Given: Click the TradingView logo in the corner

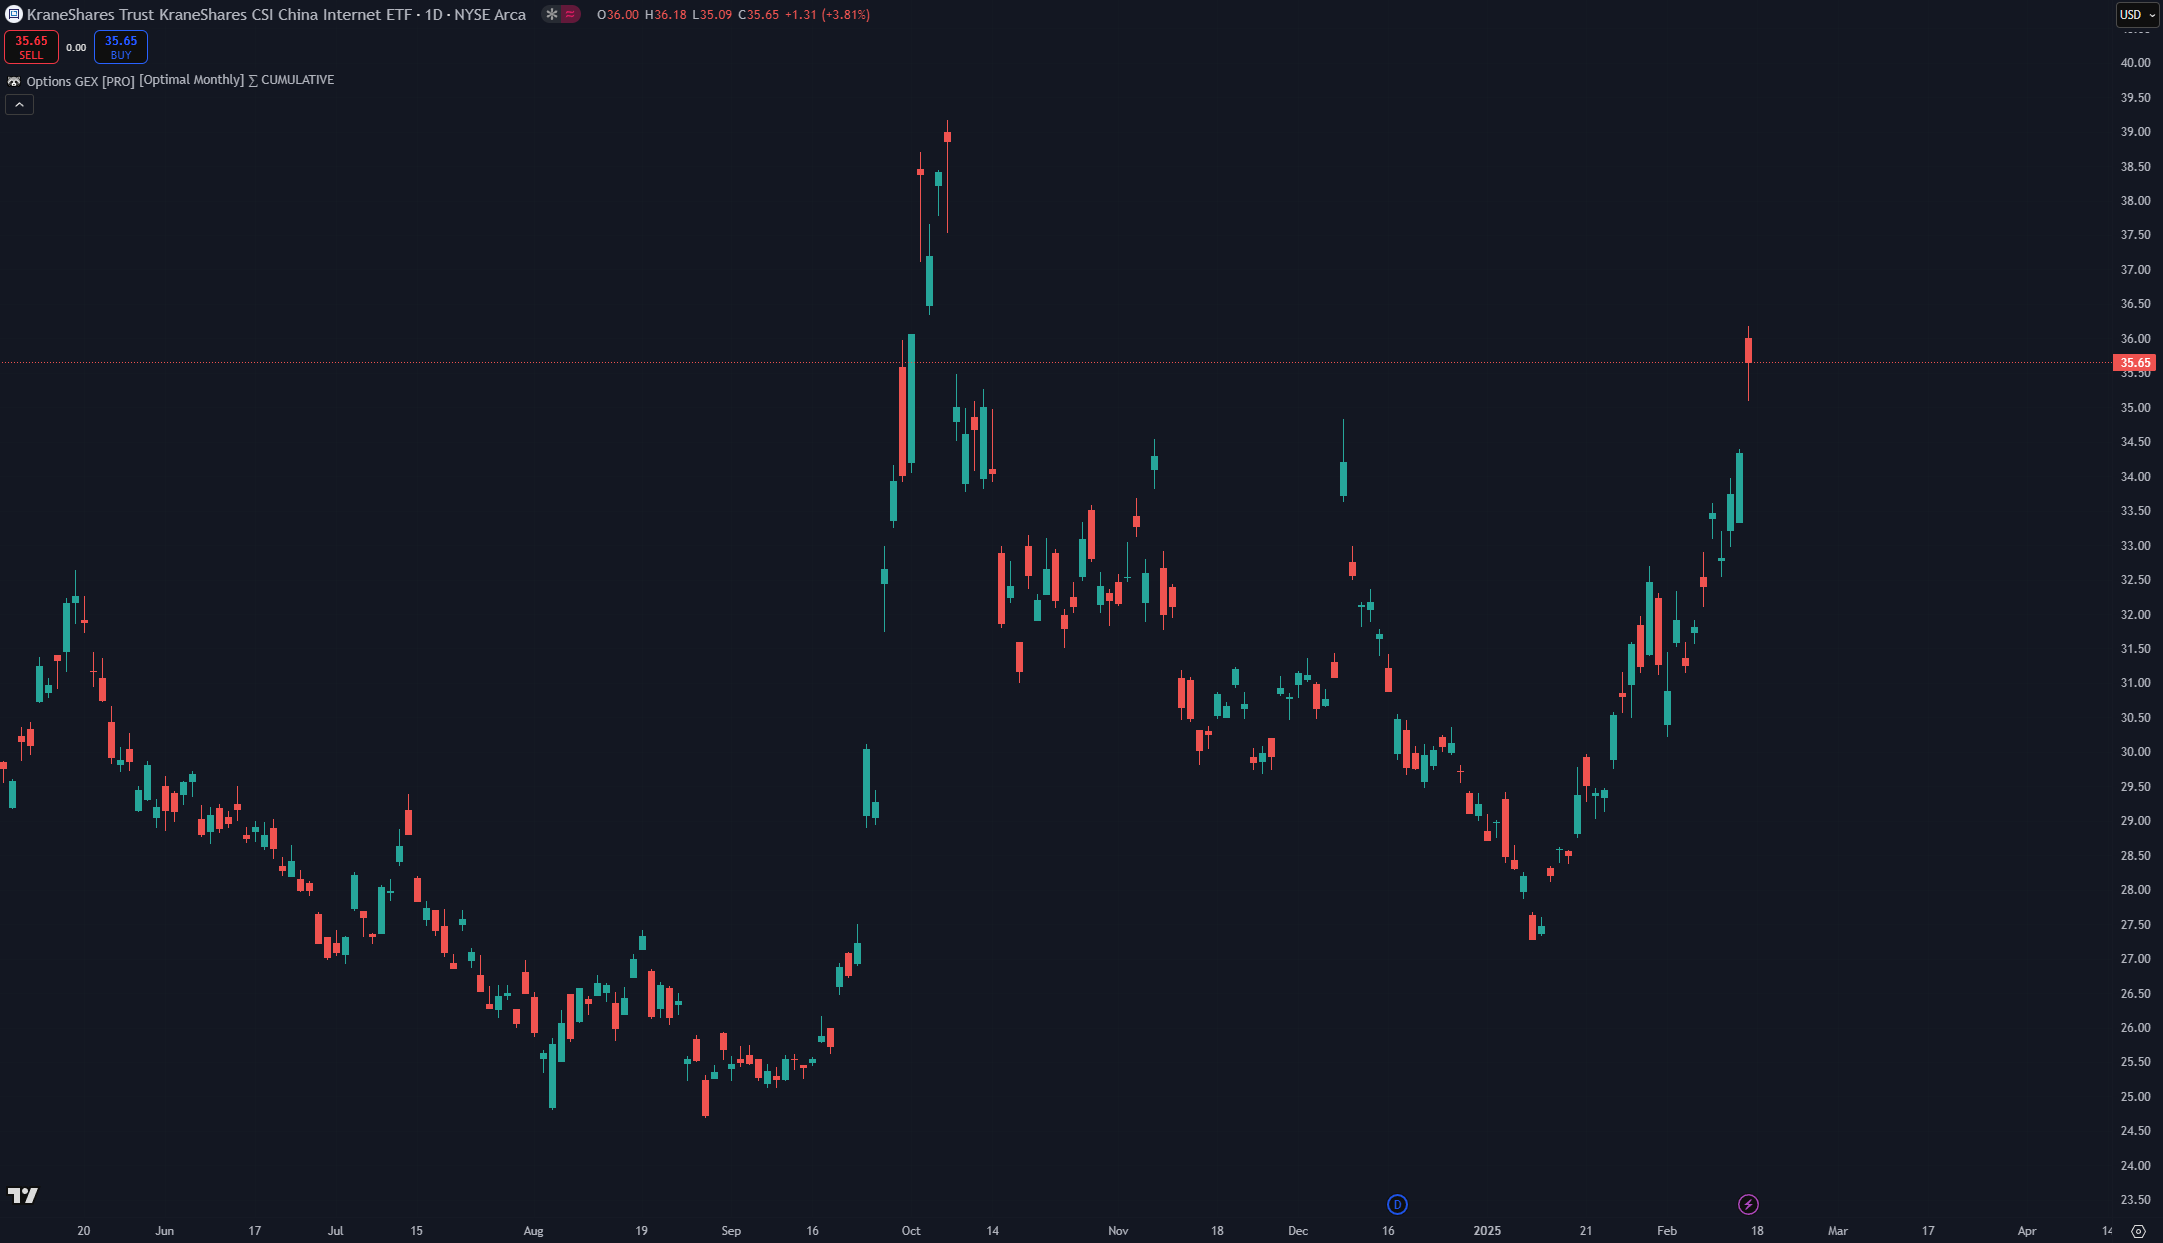Looking at the screenshot, I should pos(23,1195).
